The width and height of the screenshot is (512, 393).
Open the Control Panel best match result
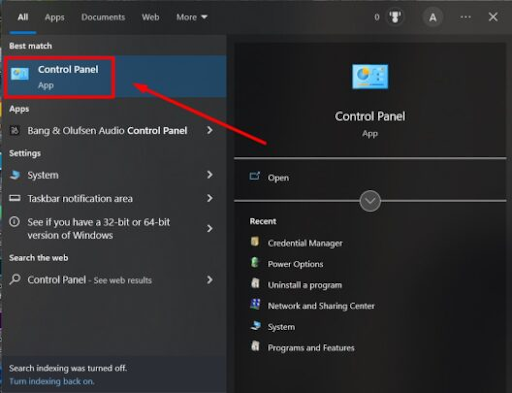coord(115,77)
